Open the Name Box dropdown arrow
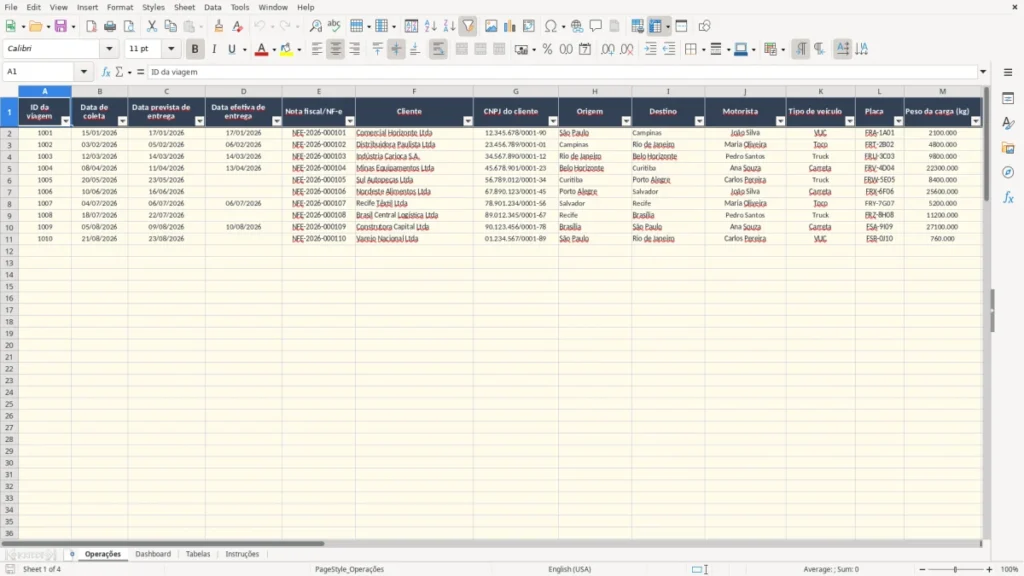Screen dimensions: 1024x576 coord(84,72)
